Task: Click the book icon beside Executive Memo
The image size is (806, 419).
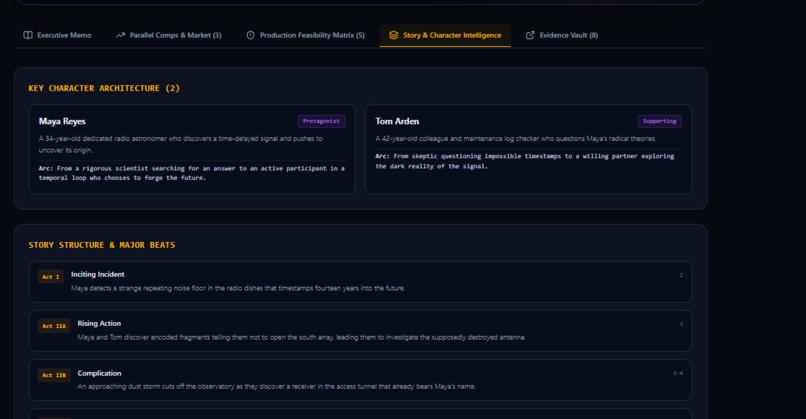Action: pos(28,35)
